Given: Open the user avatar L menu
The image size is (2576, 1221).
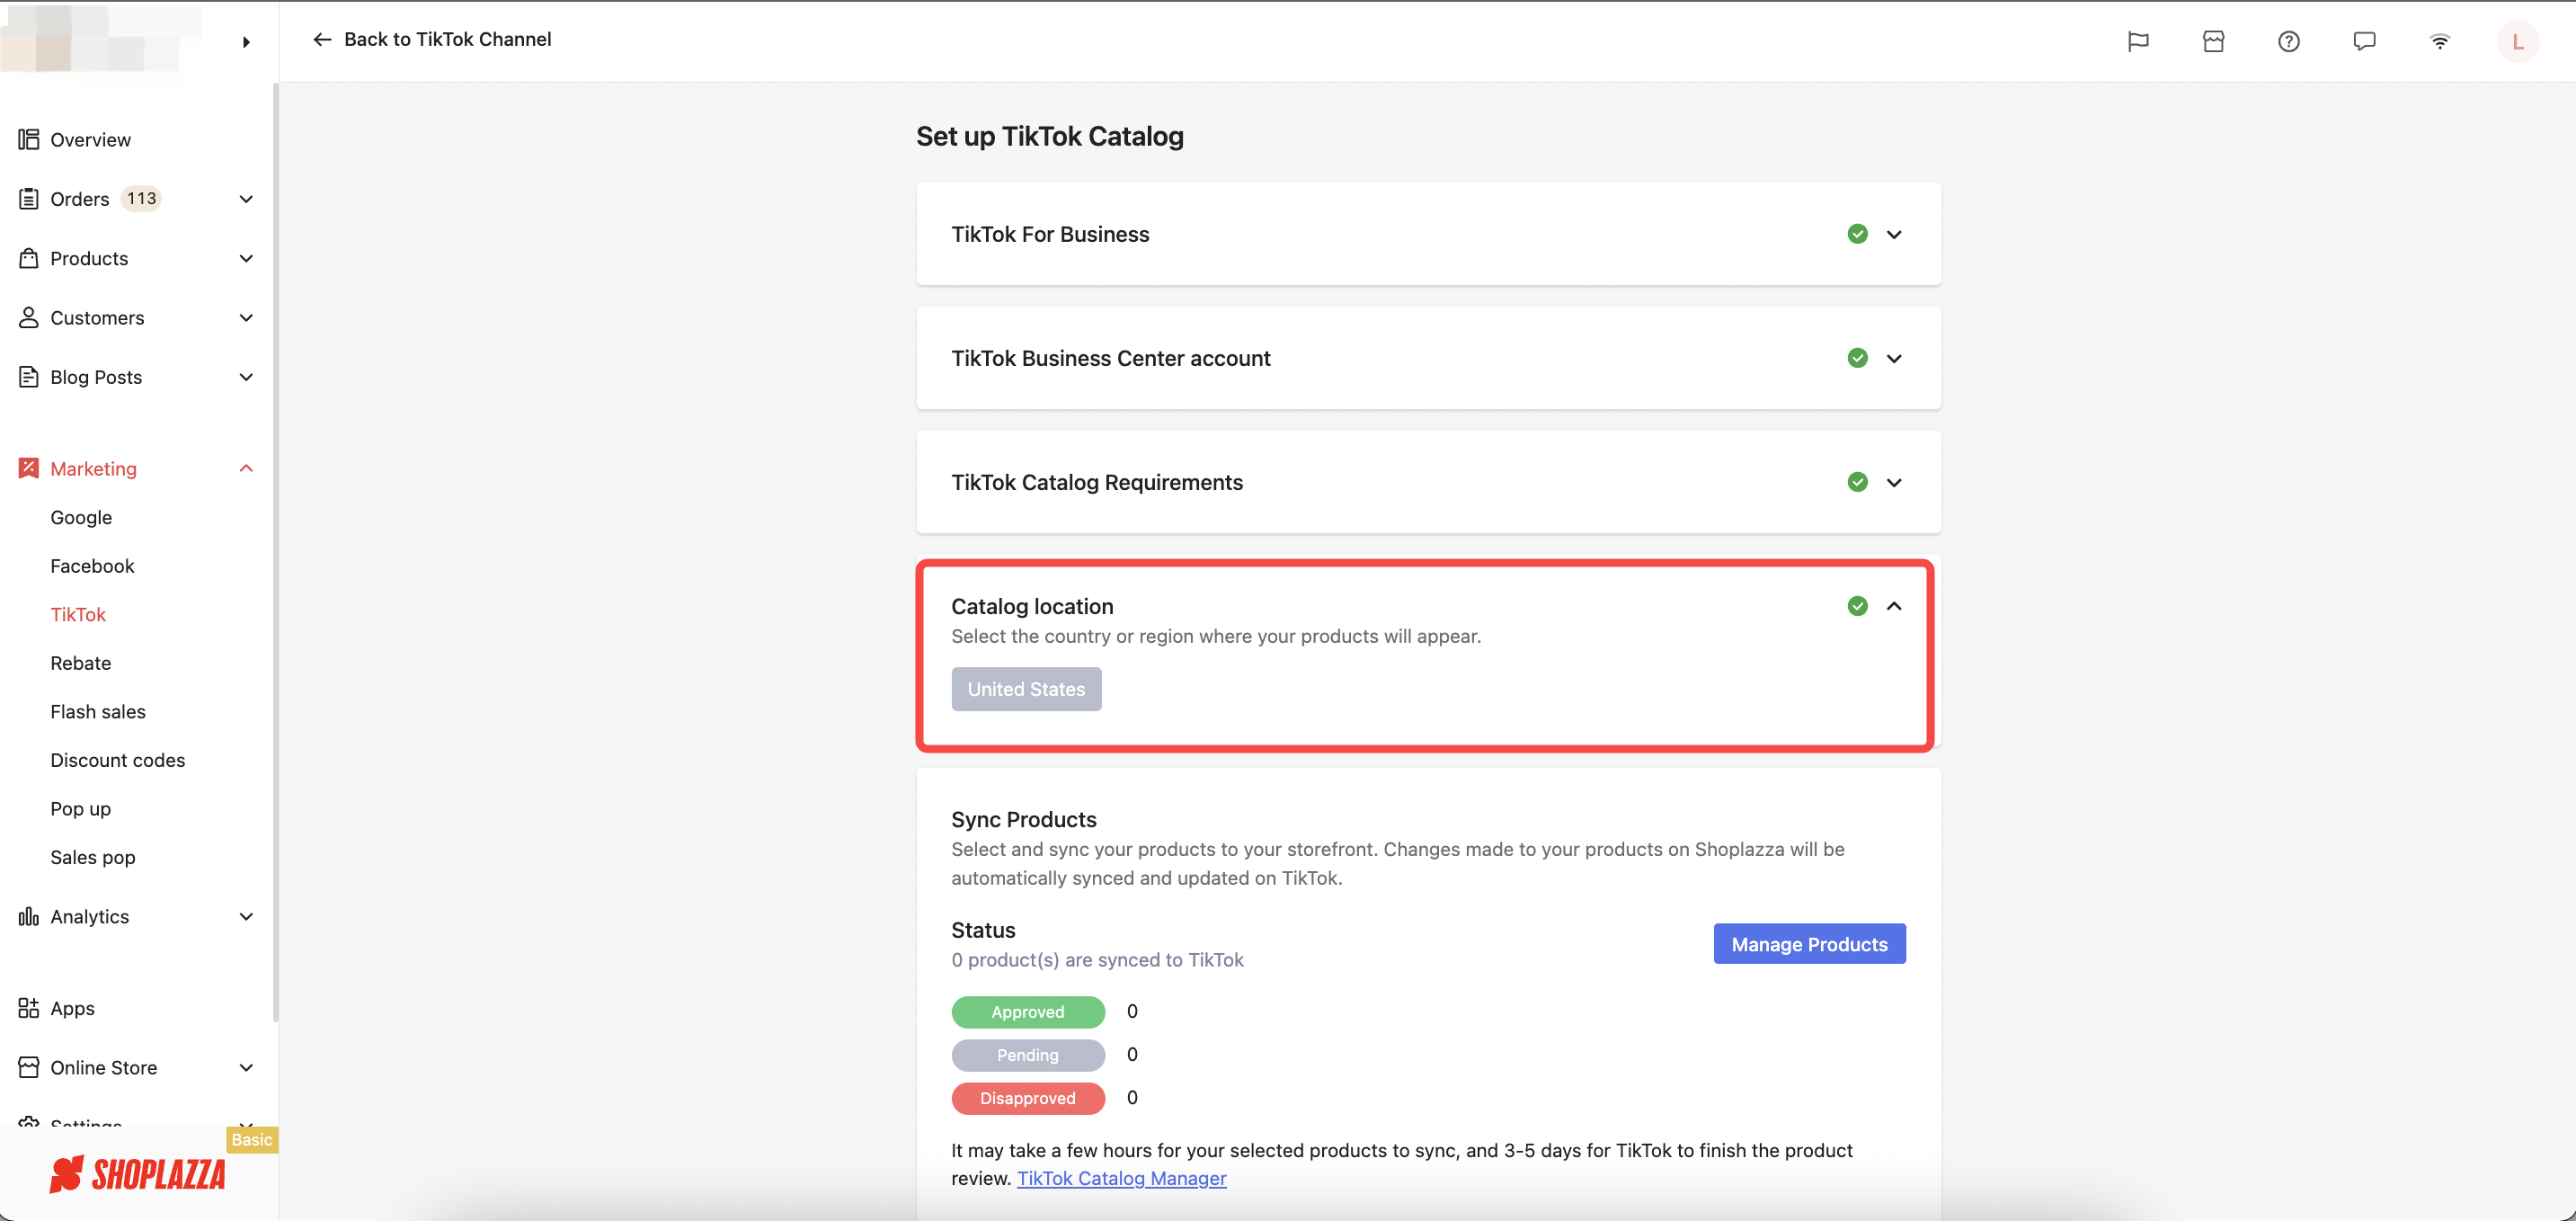Looking at the screenshot, I should pyautogui.click(x=2517, y=41).
